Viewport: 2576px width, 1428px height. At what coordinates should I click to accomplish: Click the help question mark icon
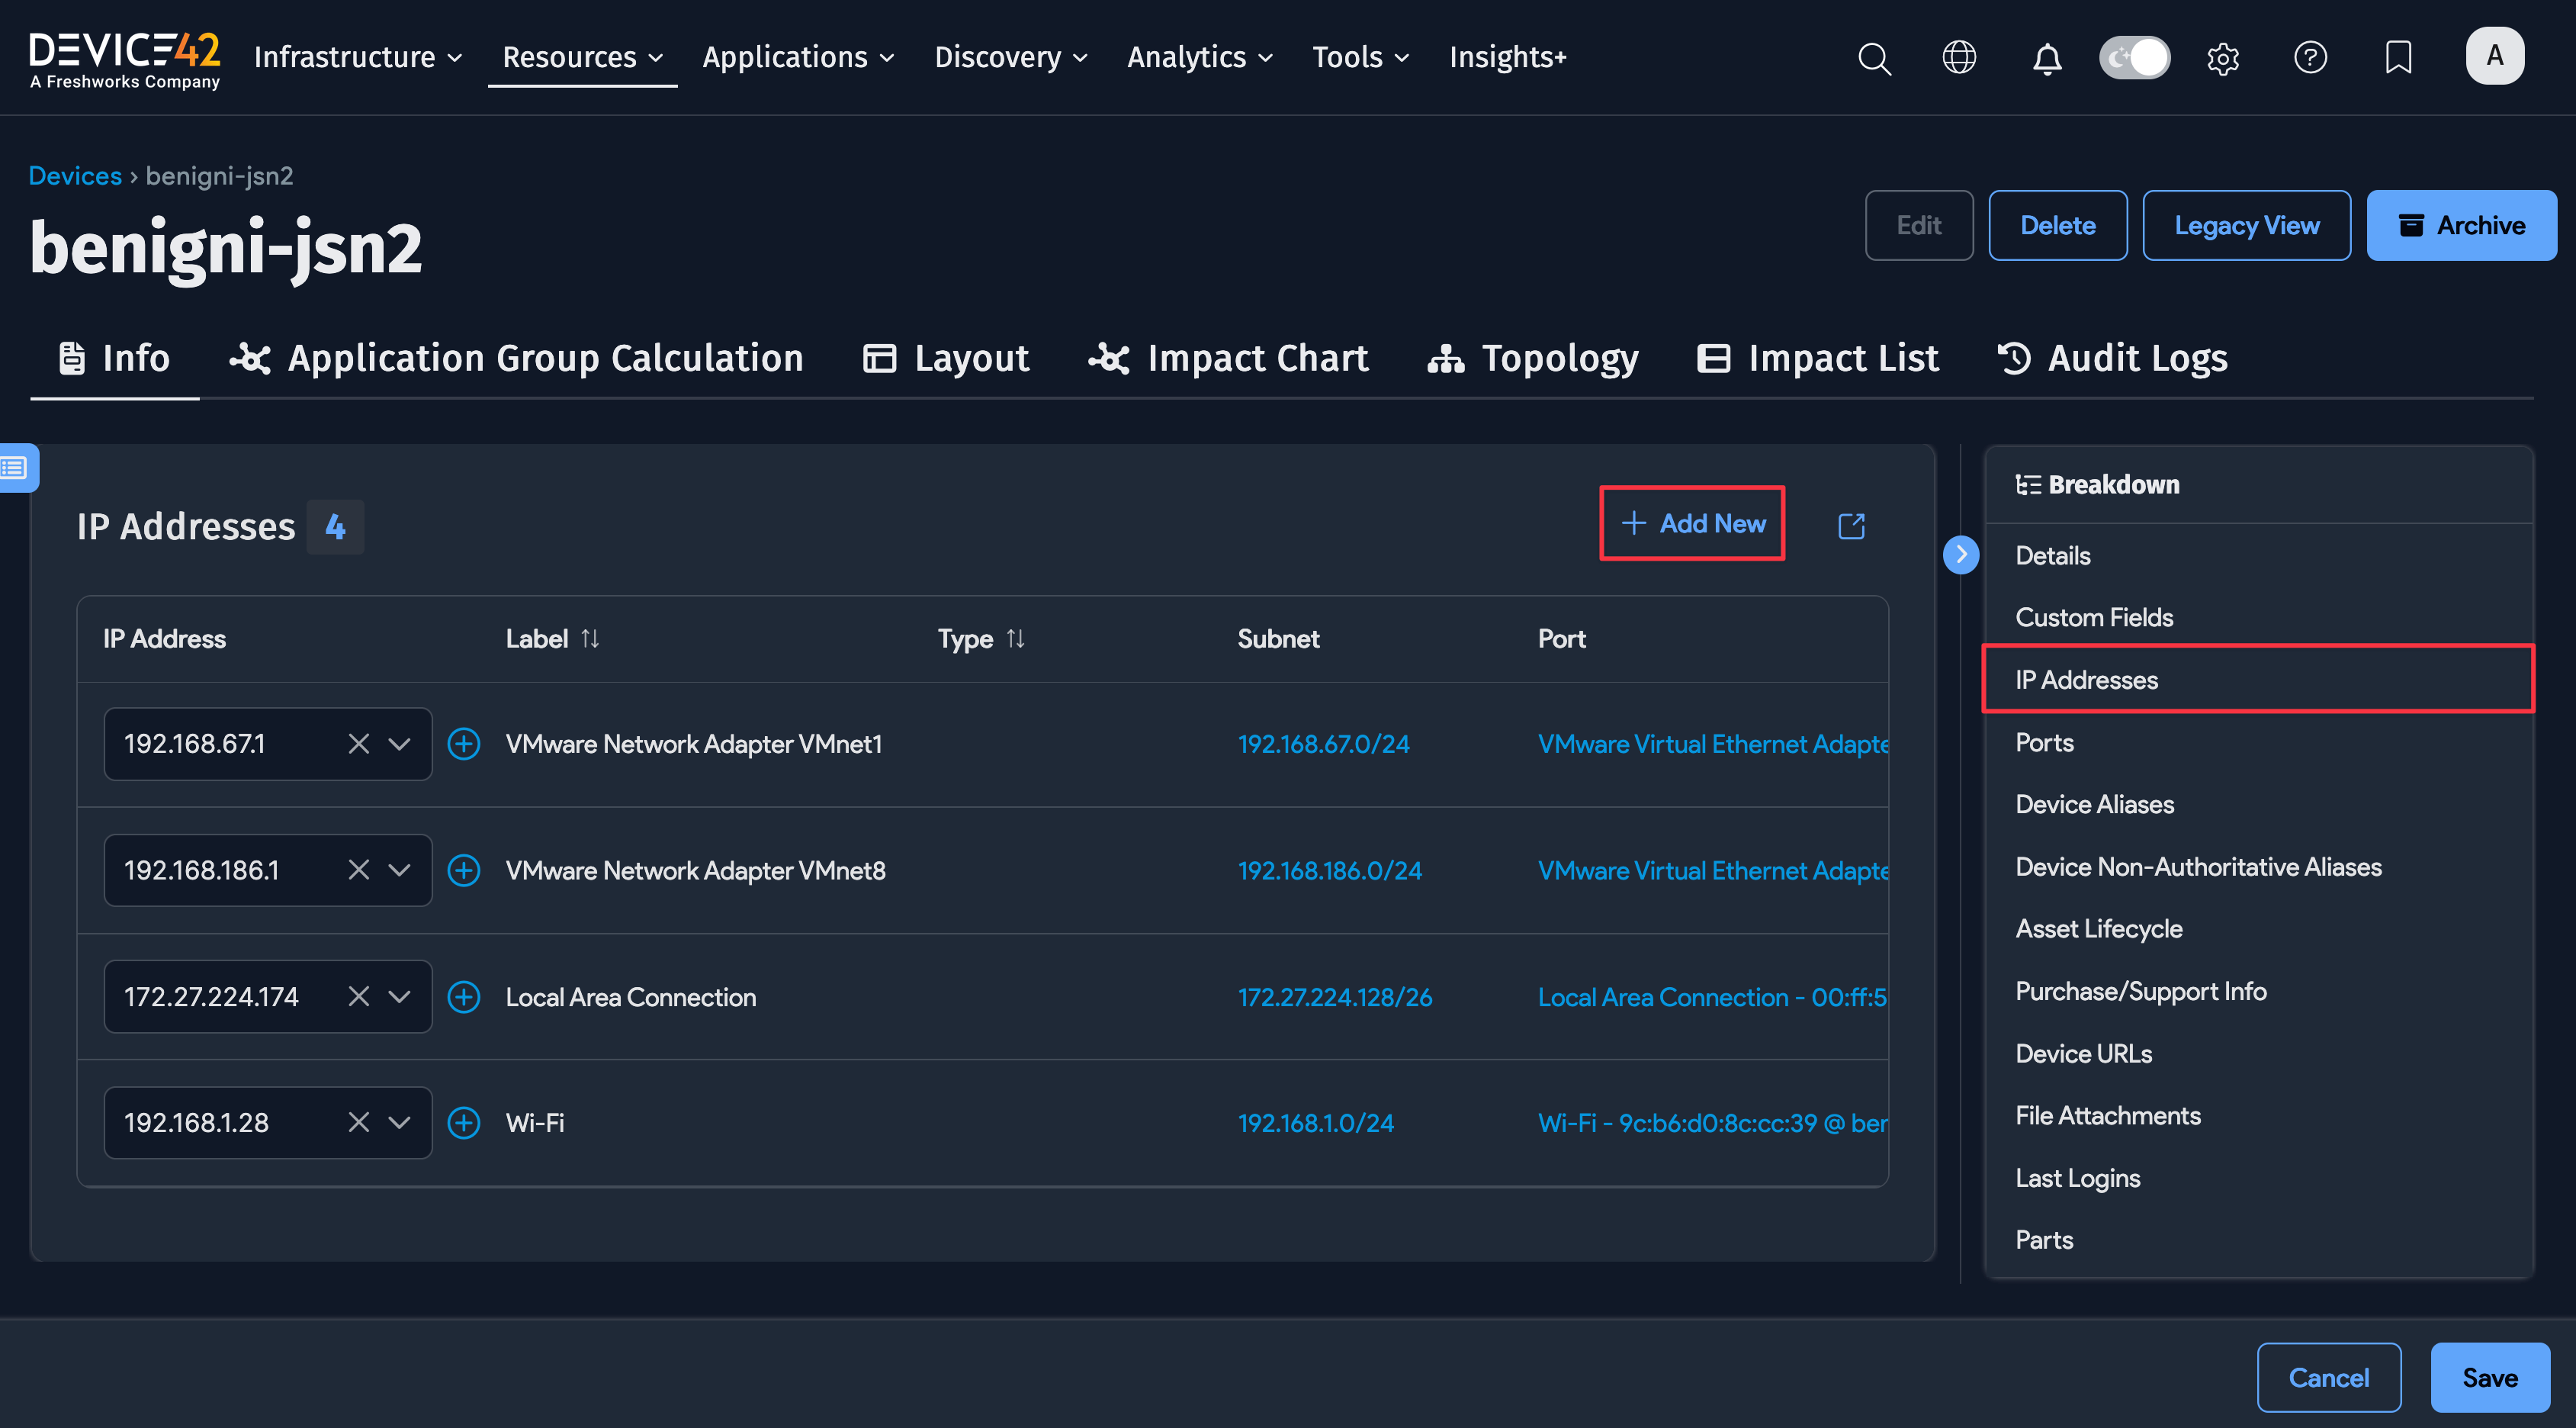tap(2310, 57)
